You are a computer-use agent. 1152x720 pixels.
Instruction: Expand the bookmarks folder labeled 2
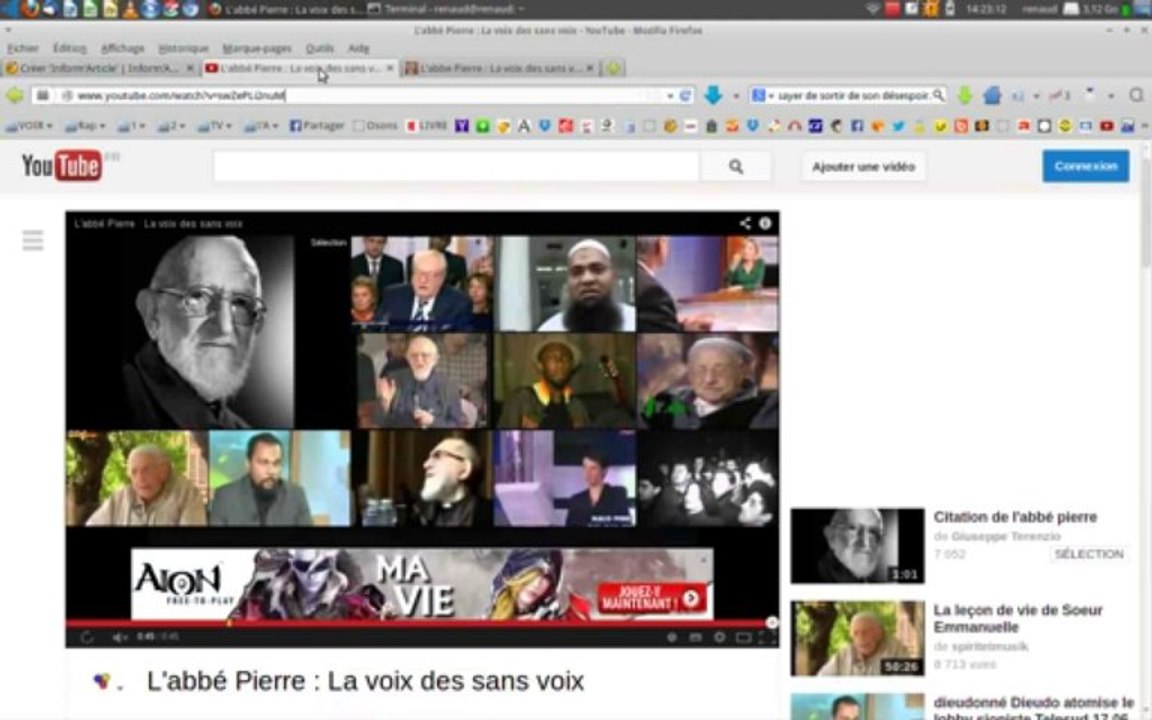point(171,126)
